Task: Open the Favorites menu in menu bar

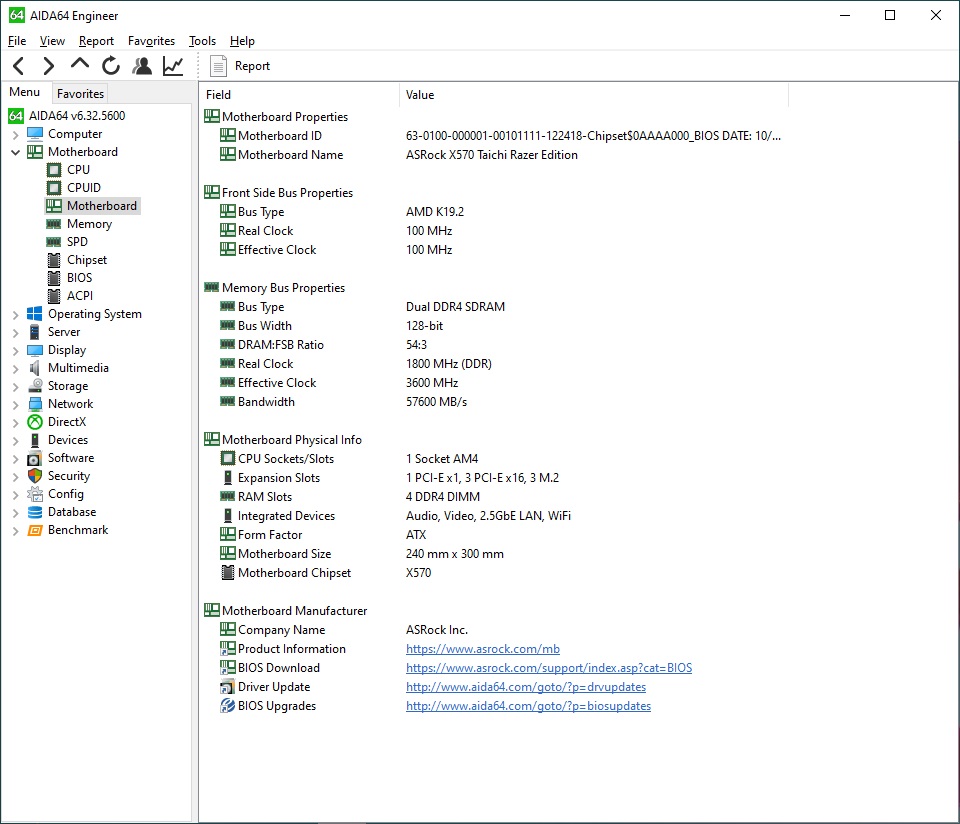Action: (x=151, y=41)
